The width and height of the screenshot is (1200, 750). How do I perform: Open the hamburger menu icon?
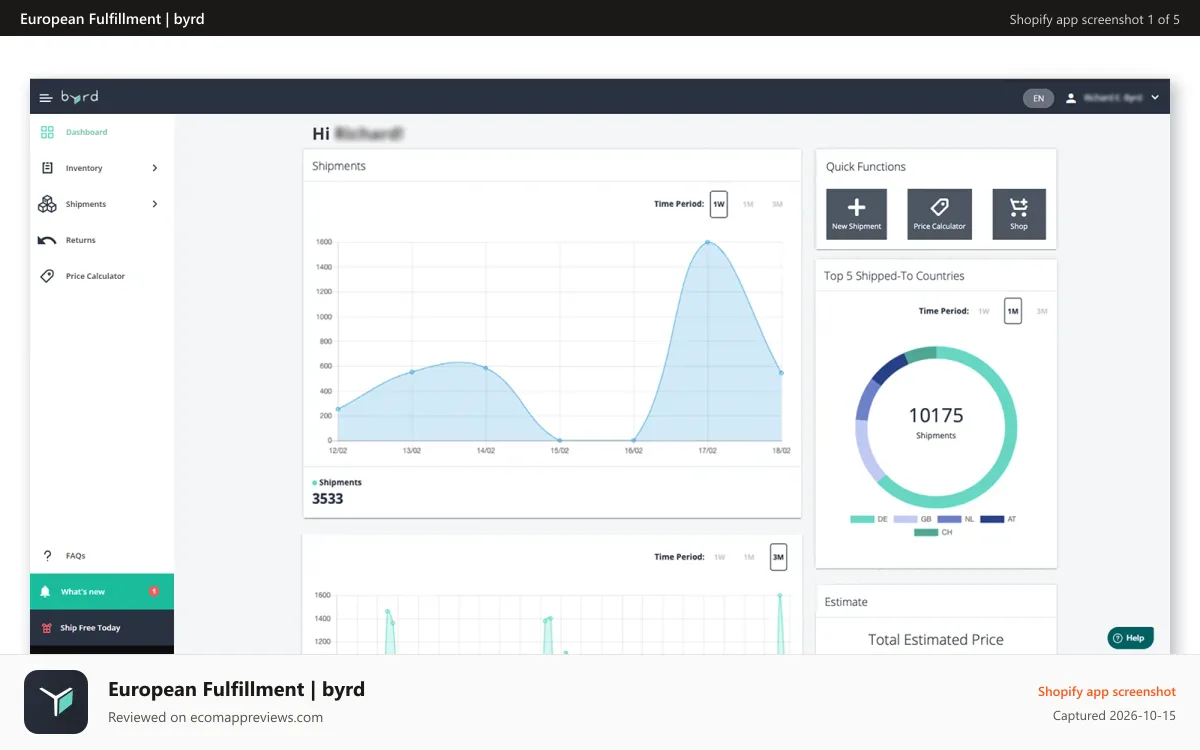(45, 98)
